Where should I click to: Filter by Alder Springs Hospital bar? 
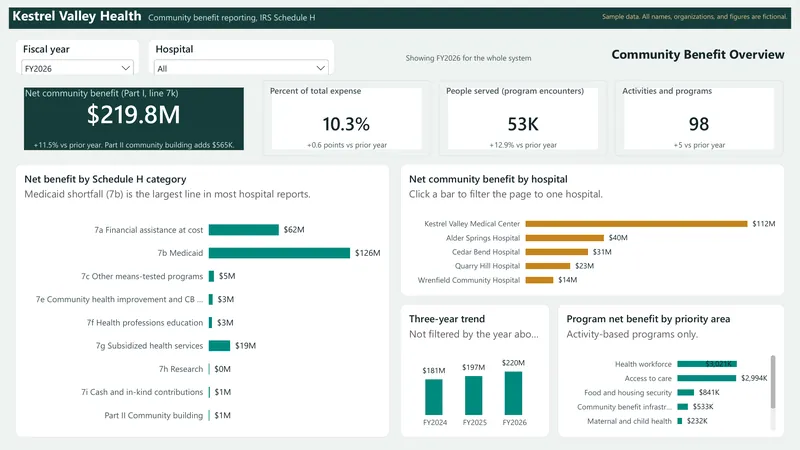tap(565, 238)
